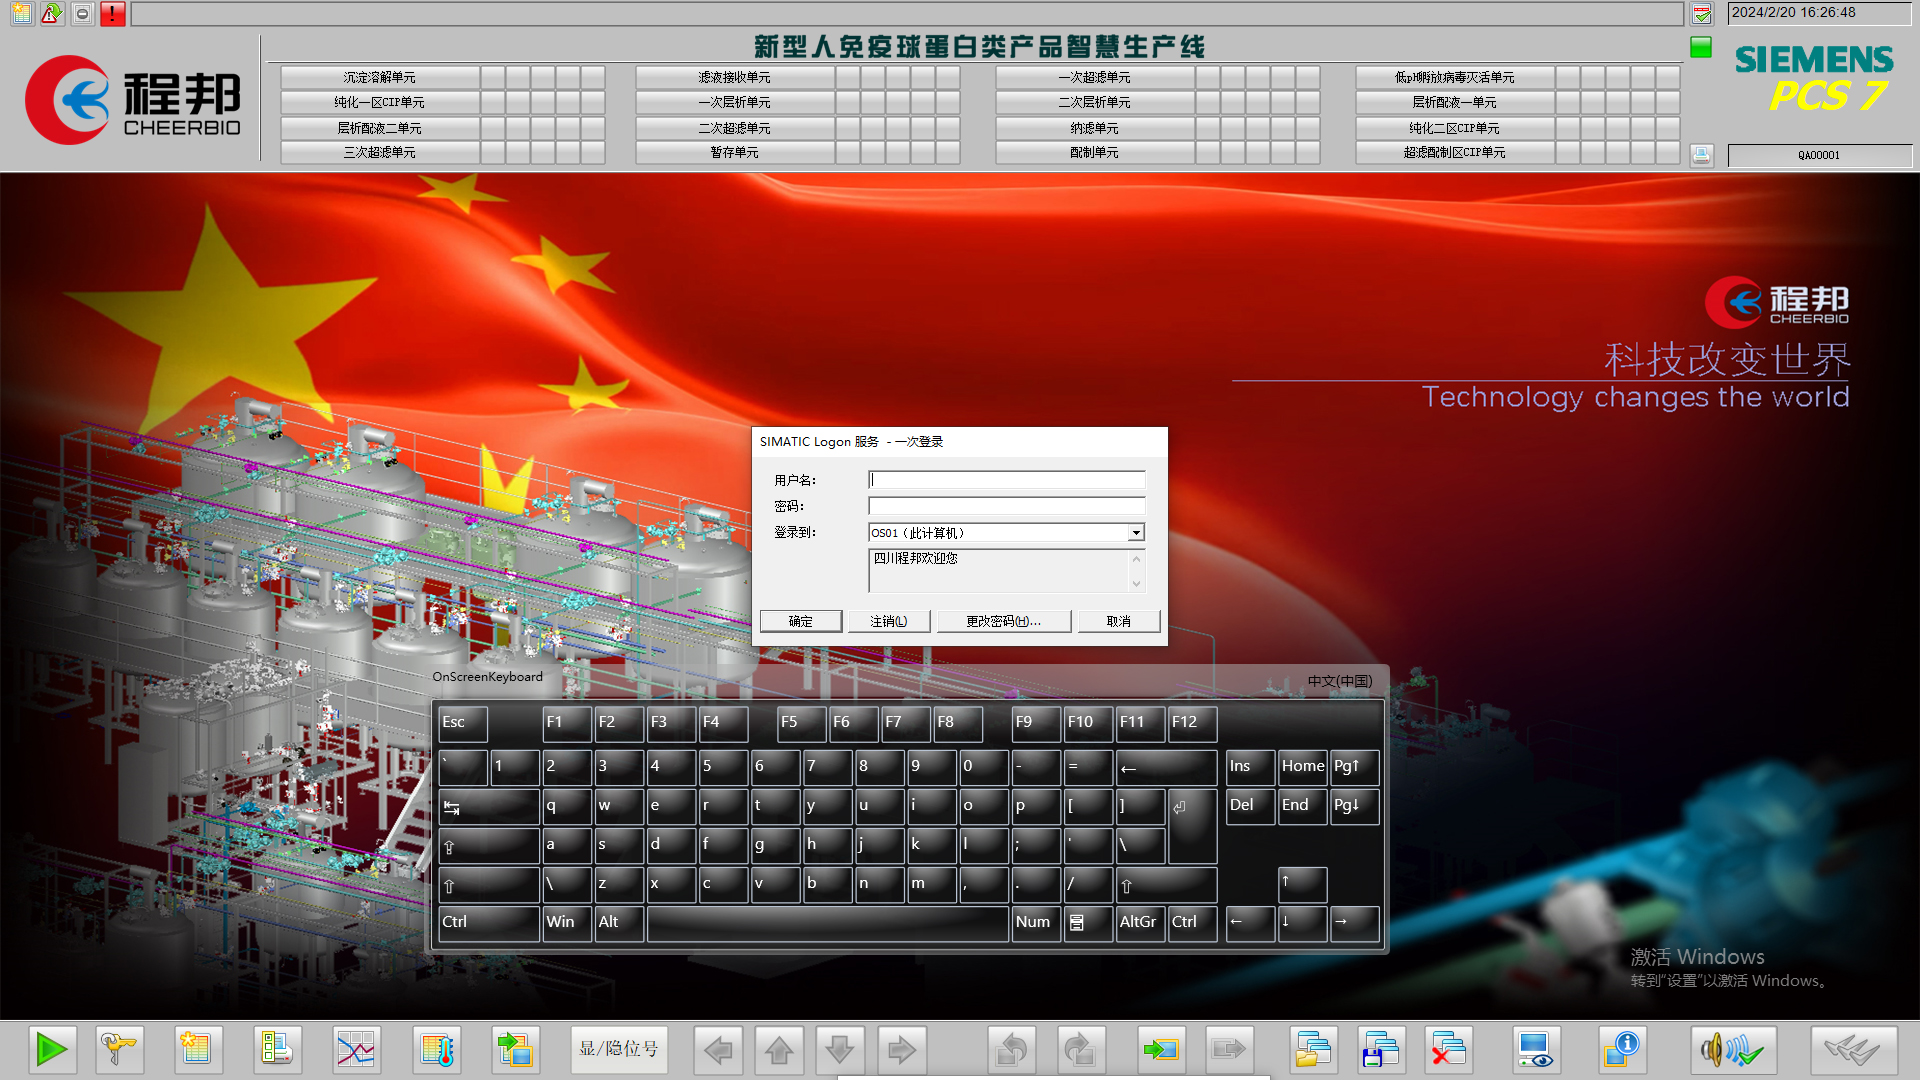Click the 确定 button in logon dialog
This screenshot has width=1920, height=1080.
[801, 621]
